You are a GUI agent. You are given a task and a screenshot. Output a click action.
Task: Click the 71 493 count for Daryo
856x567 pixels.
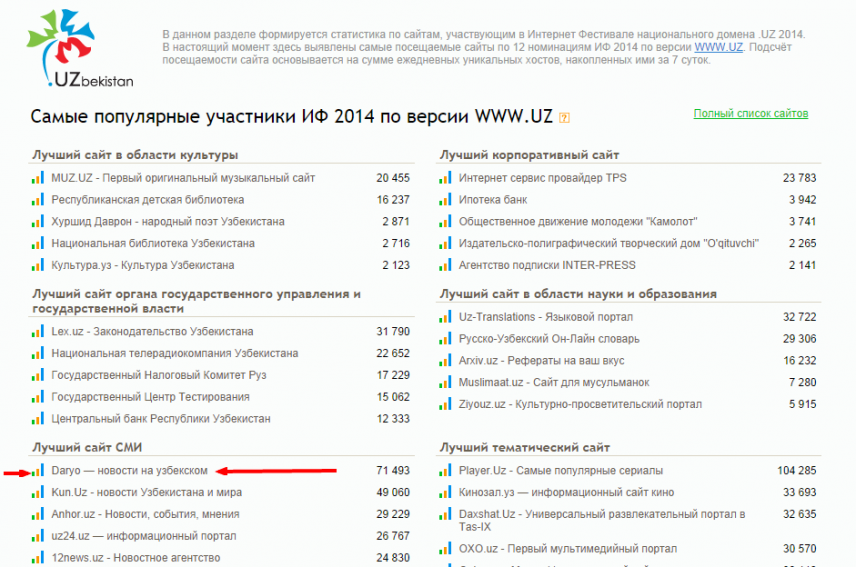[x=393, y=470]
